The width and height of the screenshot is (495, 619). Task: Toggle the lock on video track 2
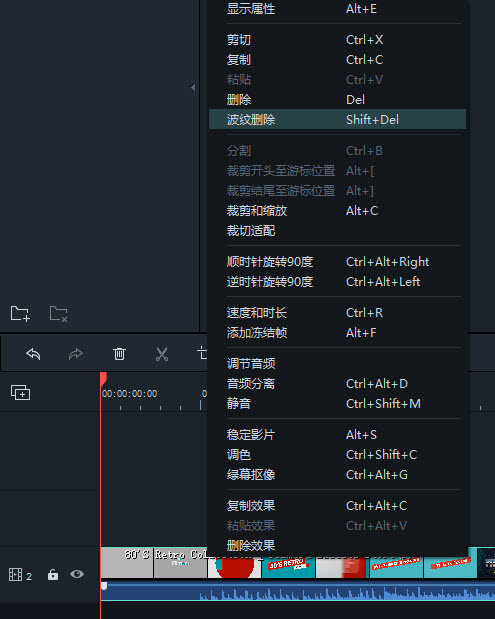pos(53,574)
